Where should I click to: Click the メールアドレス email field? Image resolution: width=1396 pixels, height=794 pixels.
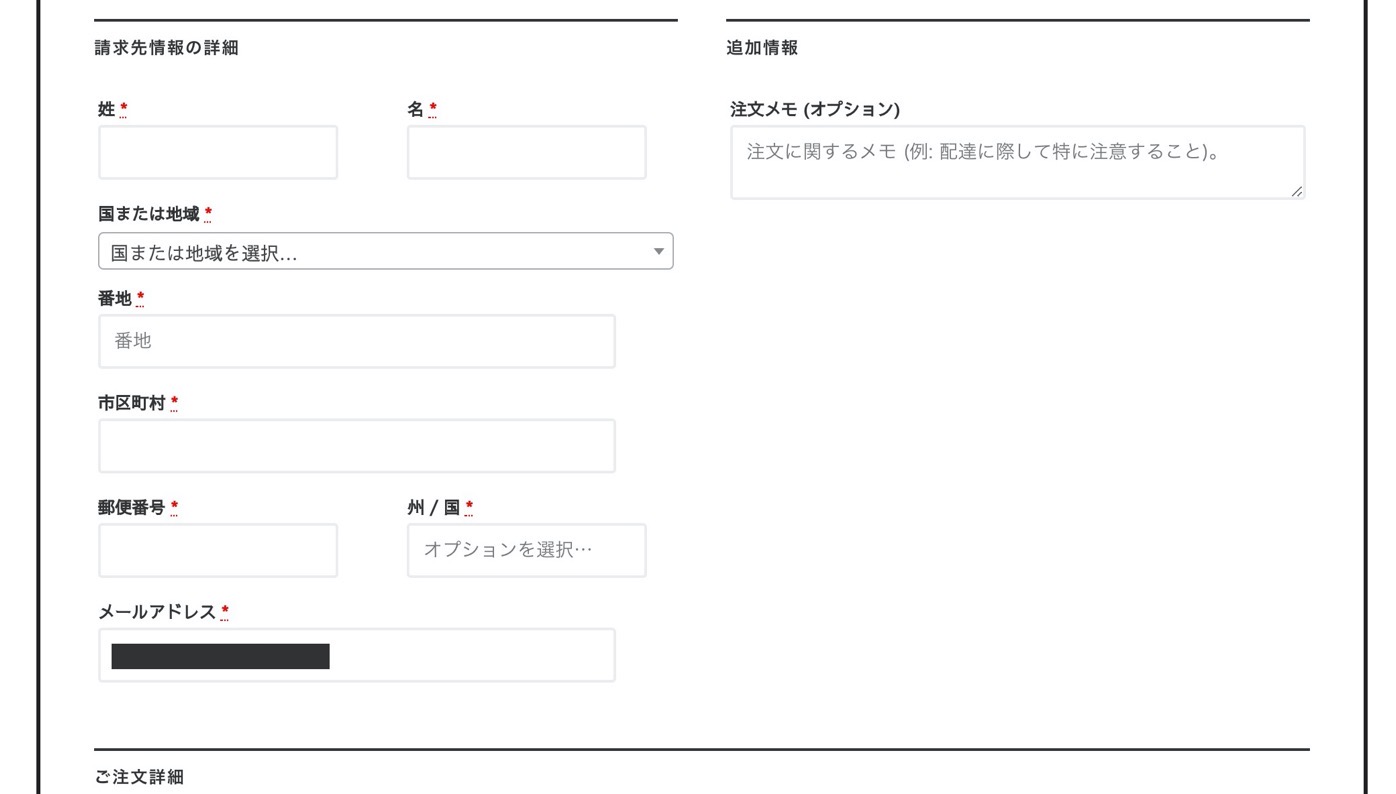click(357, 655)
